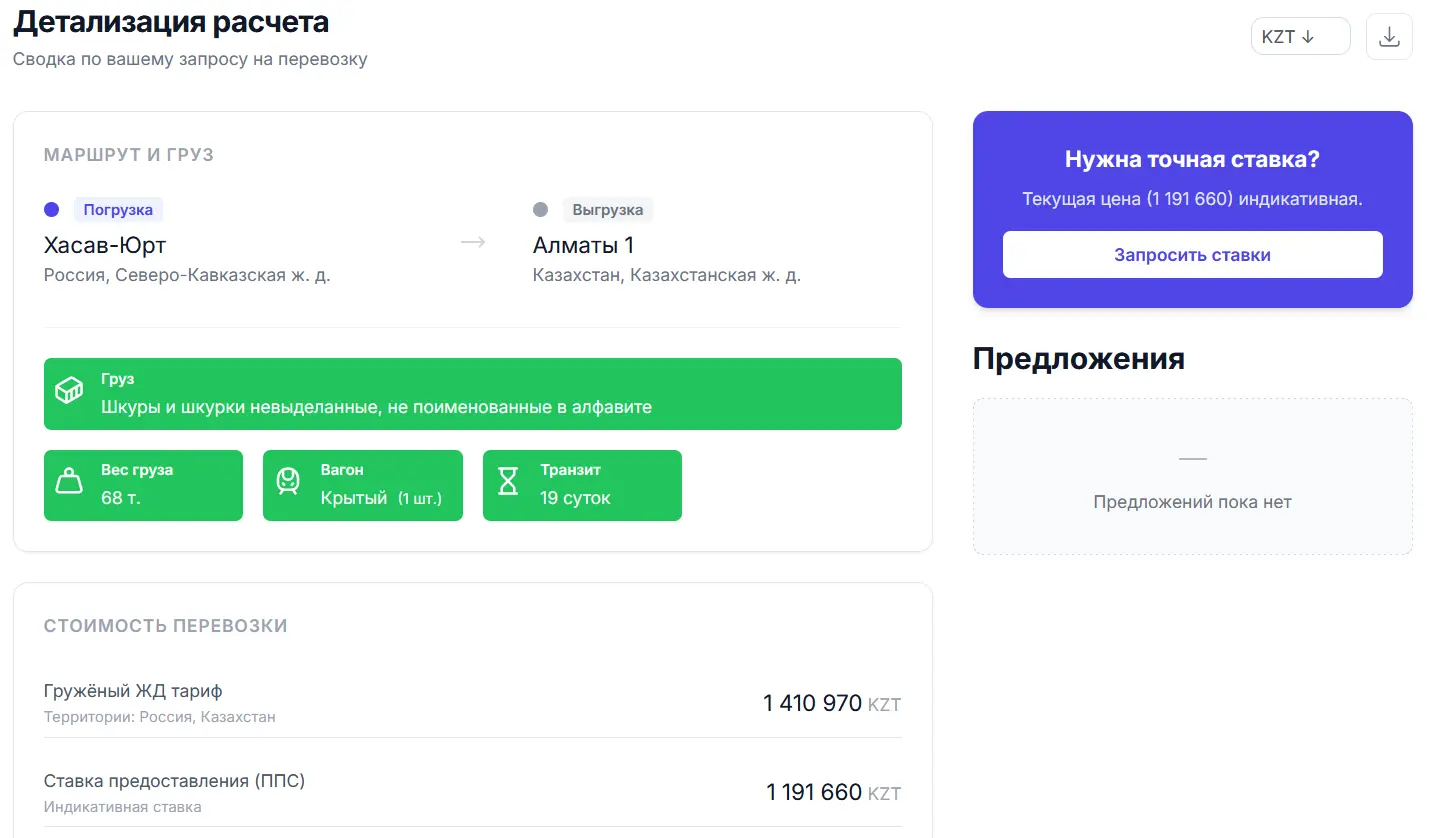
Task: Click the Вес груза 68 т. tile
Action: (x=143, y=485)
